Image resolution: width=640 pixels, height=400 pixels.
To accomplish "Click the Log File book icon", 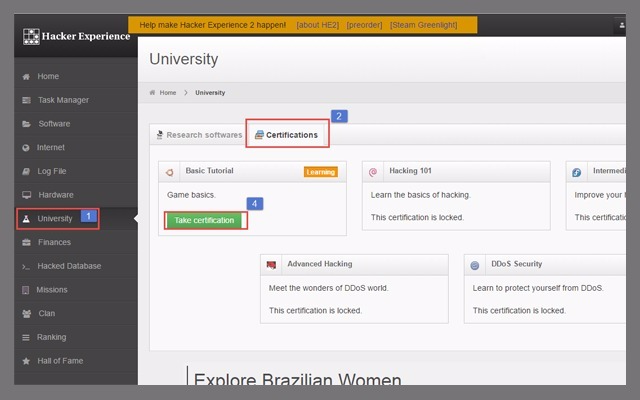I will (26, 171).
